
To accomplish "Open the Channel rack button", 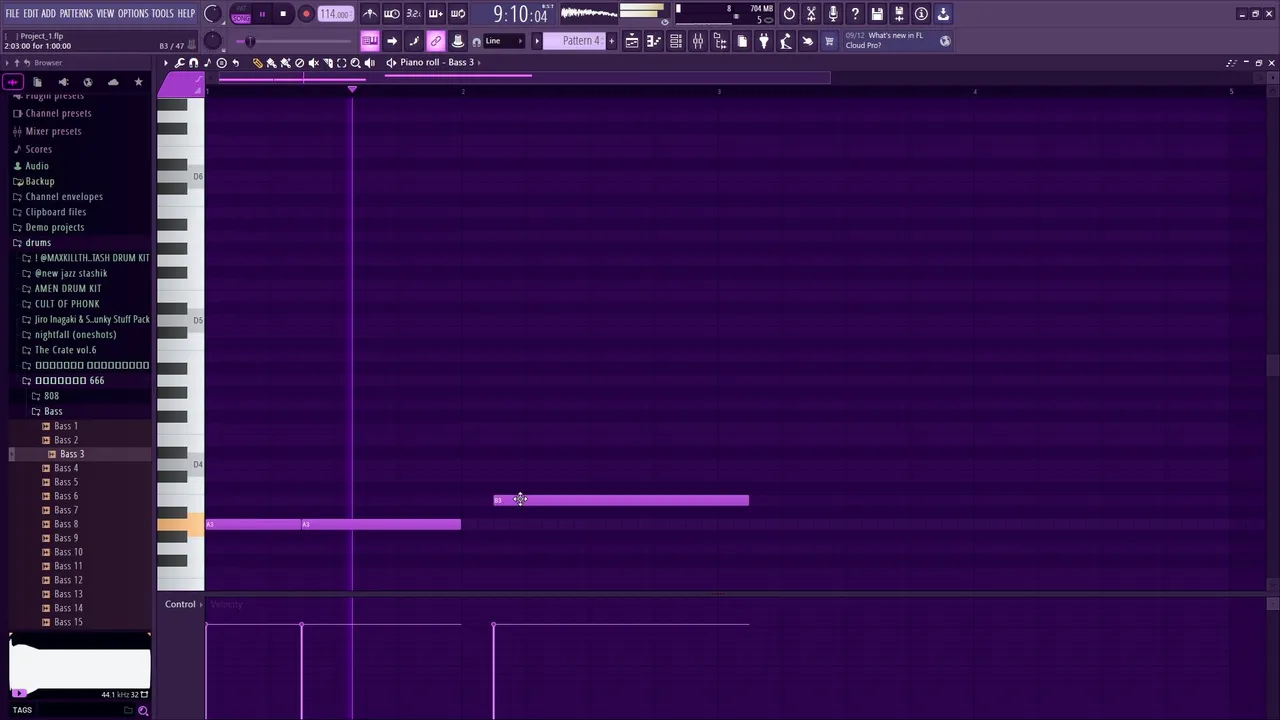I will (676, 41).
